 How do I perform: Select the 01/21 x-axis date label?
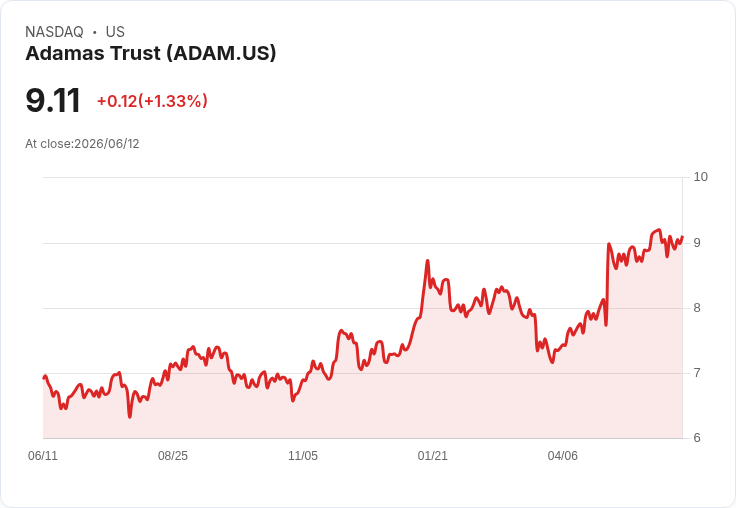coord(432,455)
